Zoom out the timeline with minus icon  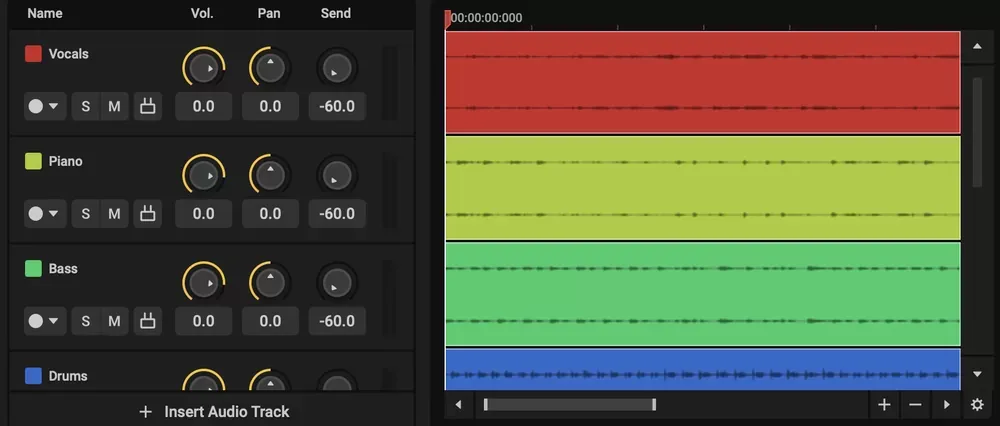[x=915, y=404]
